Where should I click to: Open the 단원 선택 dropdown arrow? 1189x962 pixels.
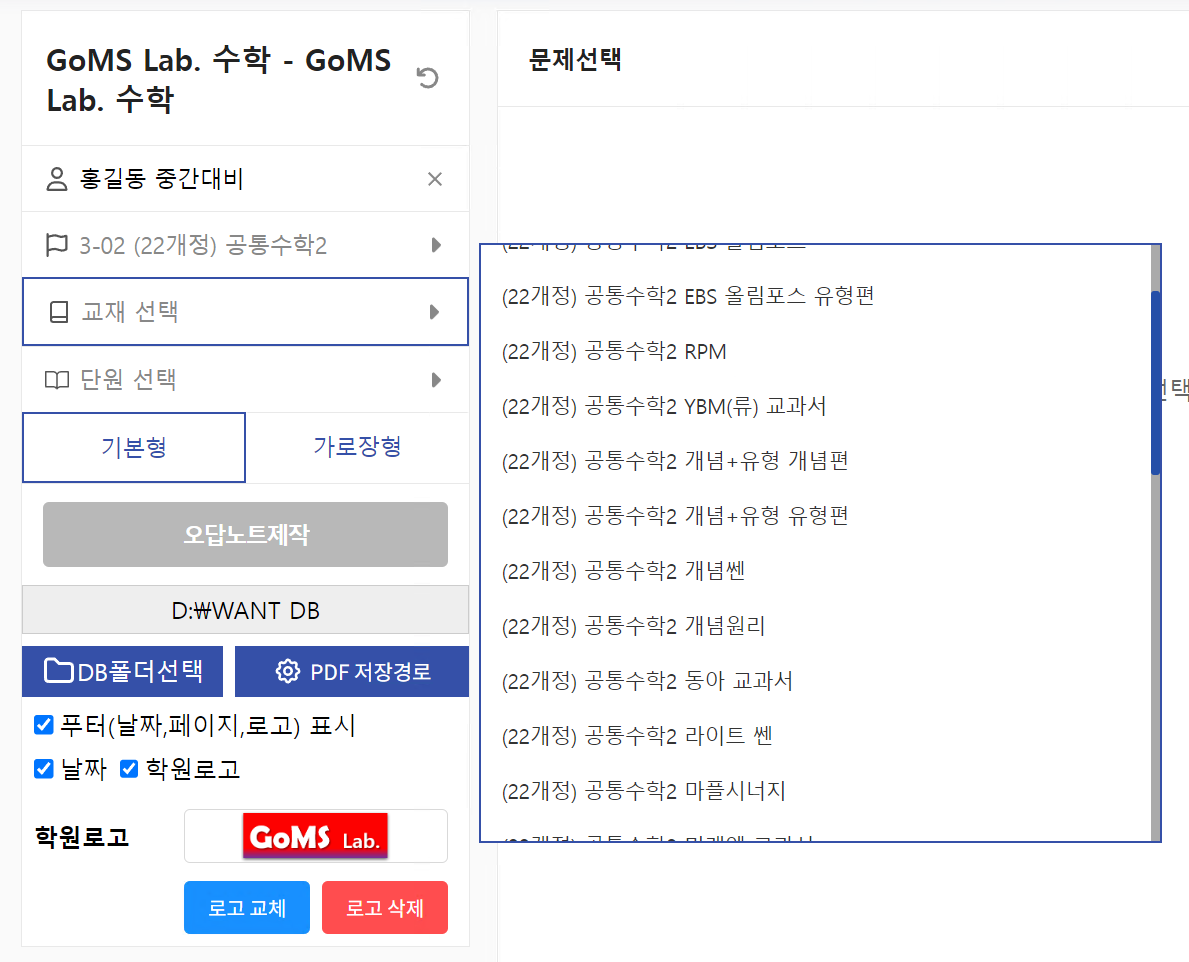click(x=436, y=379)
